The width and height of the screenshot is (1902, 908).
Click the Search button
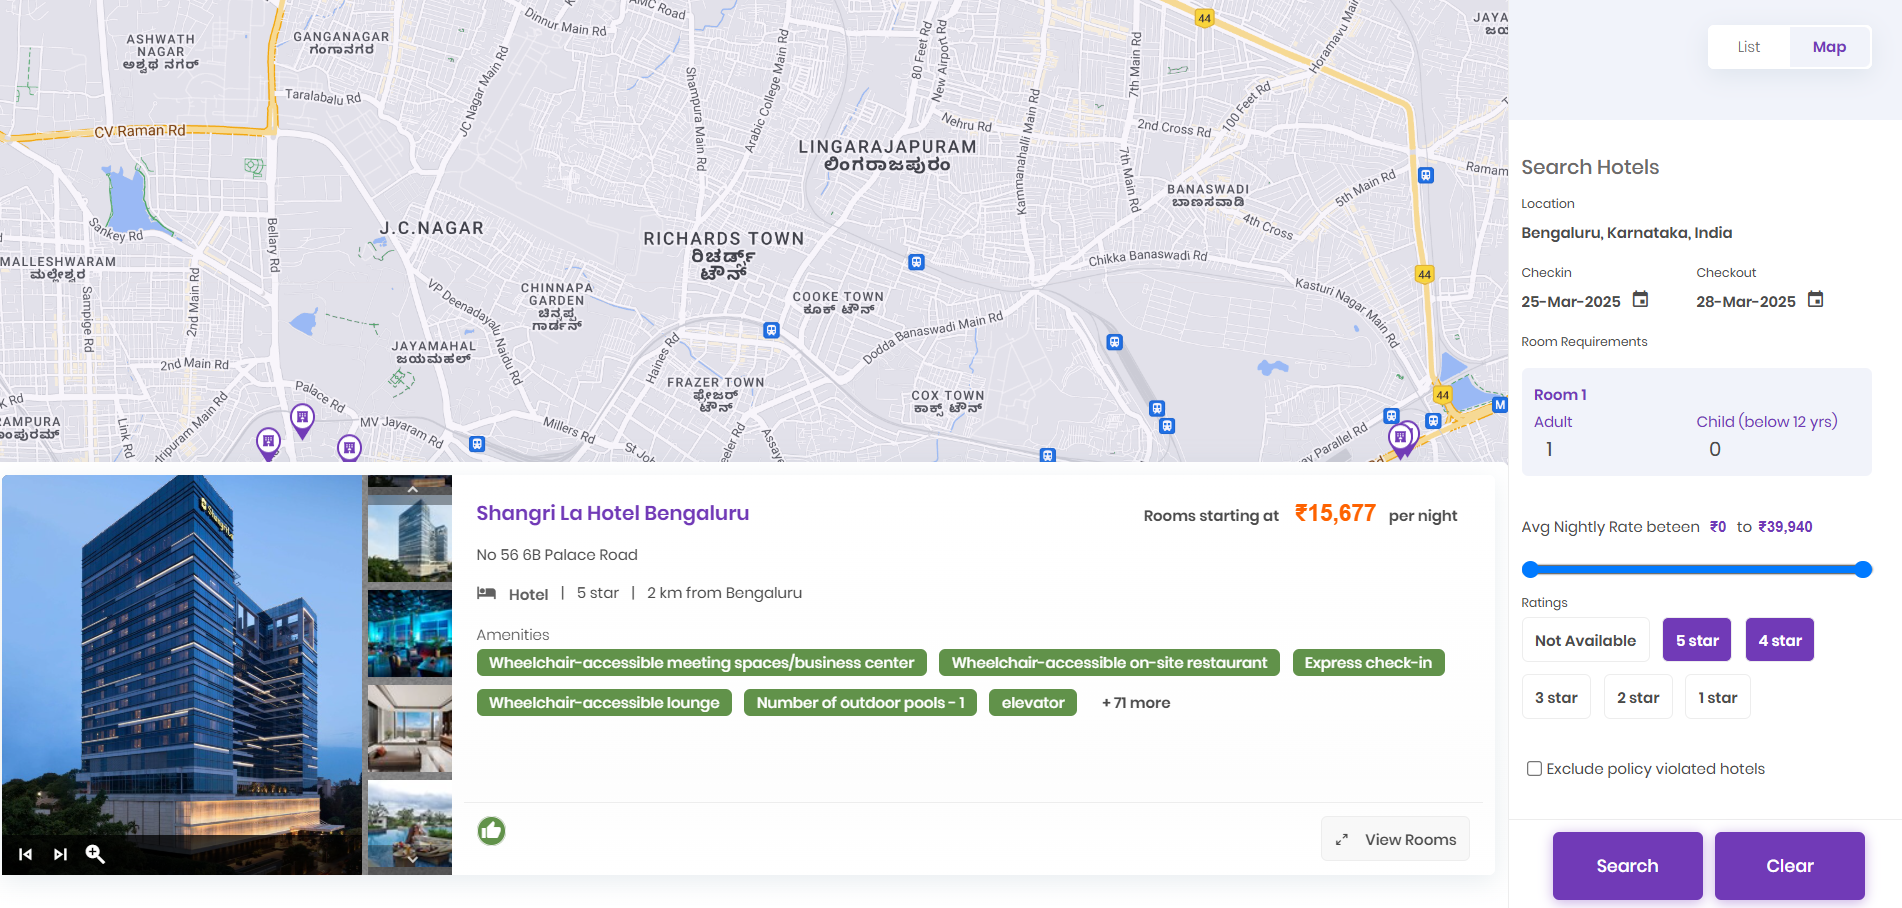point(1627,866)
